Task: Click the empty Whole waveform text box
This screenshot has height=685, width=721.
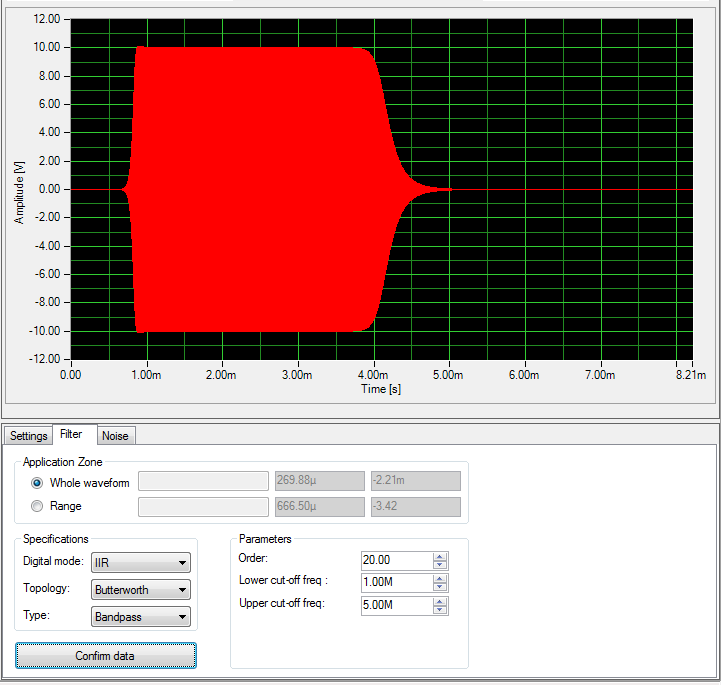Action: [x=203, y=482]
